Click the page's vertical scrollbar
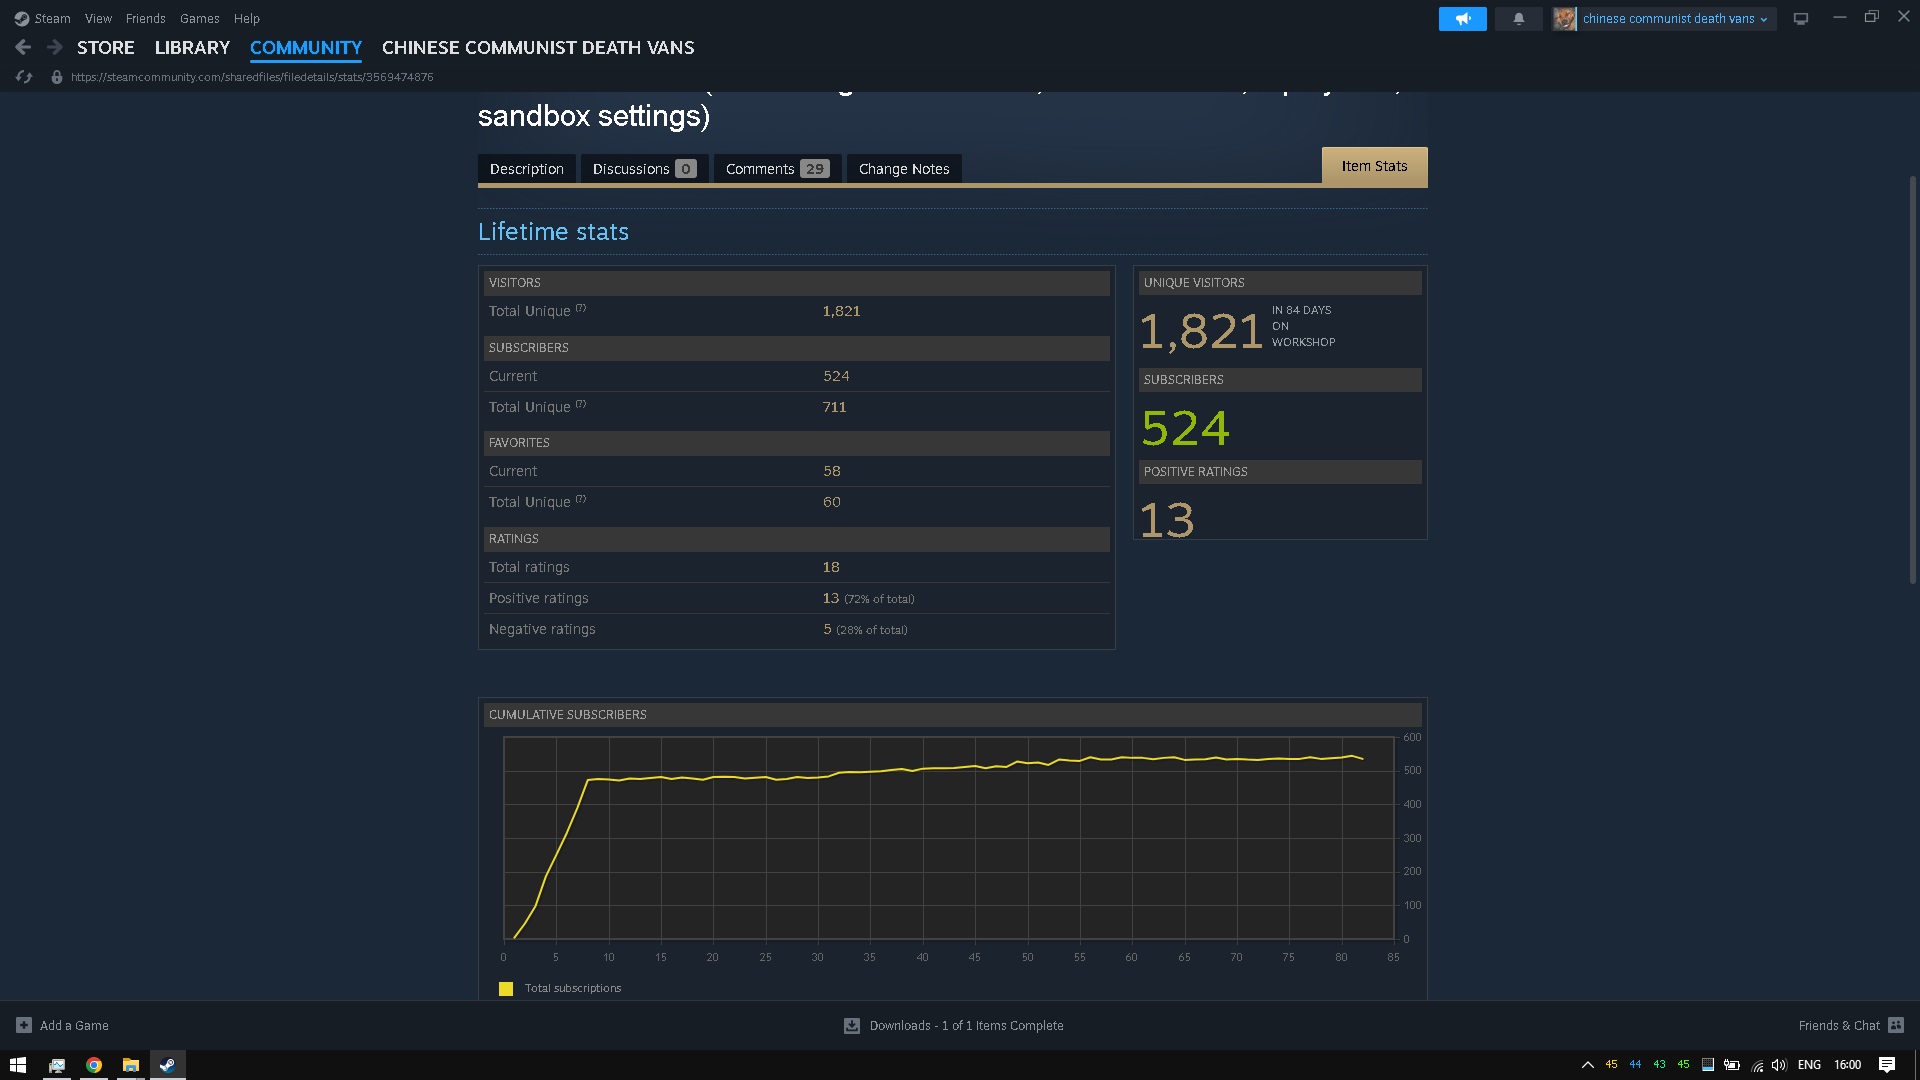Image resolution: width=1920 pixels, height=1080 pixels. coord(1912,380)
